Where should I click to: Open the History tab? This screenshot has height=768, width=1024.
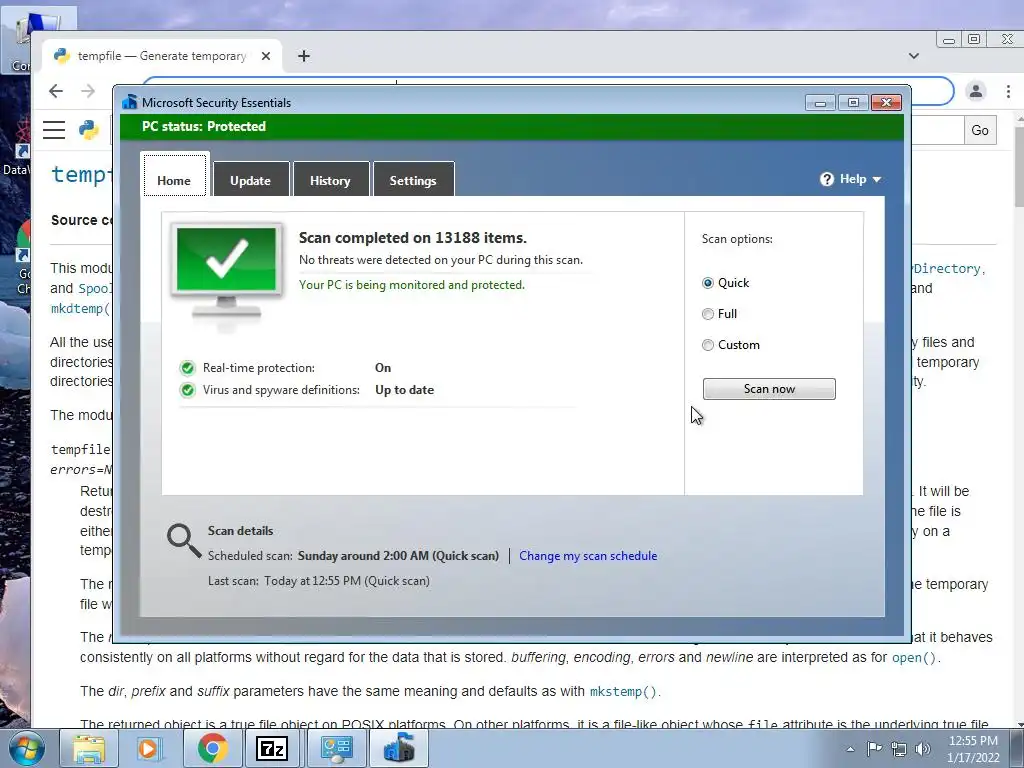point(330,180)
